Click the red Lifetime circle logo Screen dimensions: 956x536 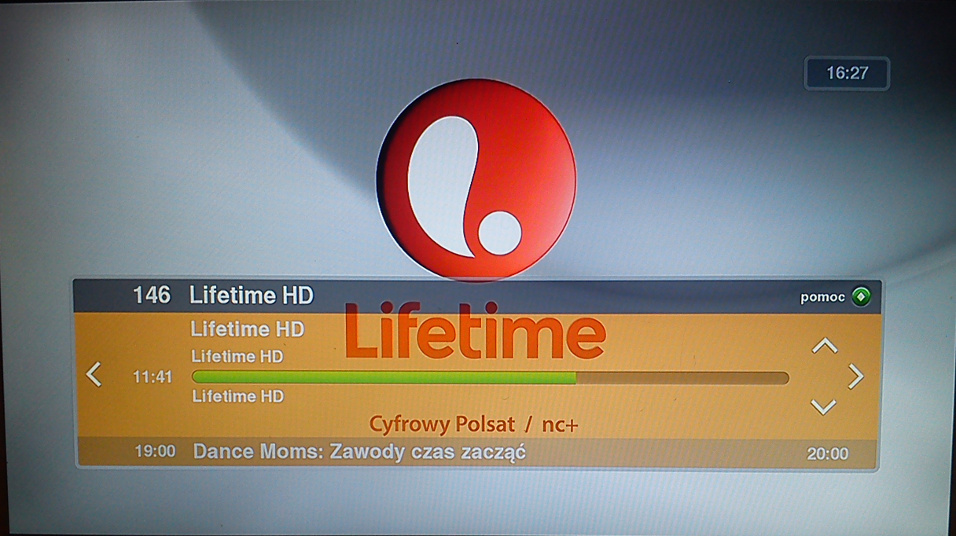[x=476, y=179]
